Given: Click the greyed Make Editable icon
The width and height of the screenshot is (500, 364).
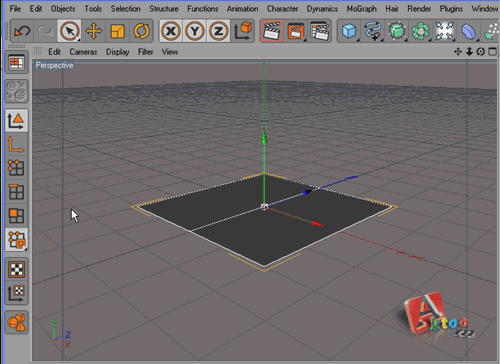Looking at the screenshot, I should point(16,91).
